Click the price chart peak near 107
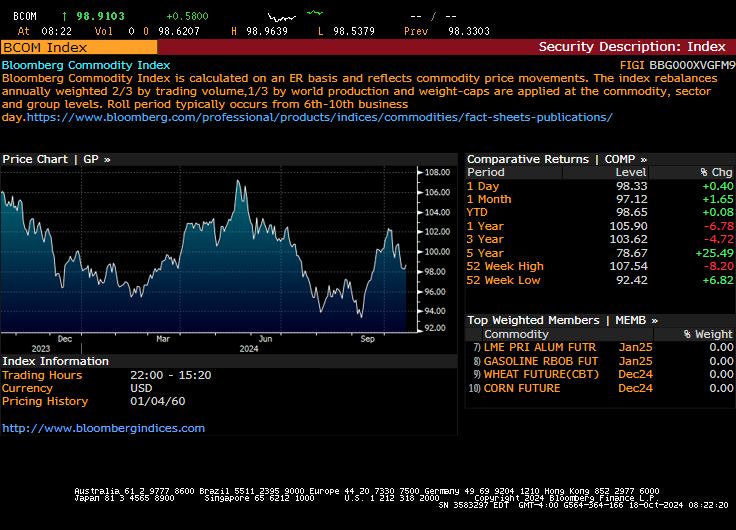 coord(238,183)
